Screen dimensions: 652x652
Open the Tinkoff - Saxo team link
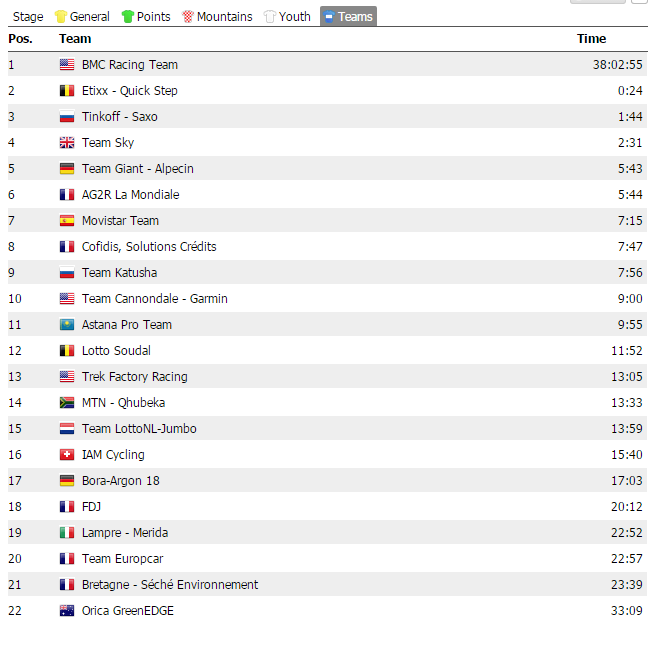click(119, 117)
